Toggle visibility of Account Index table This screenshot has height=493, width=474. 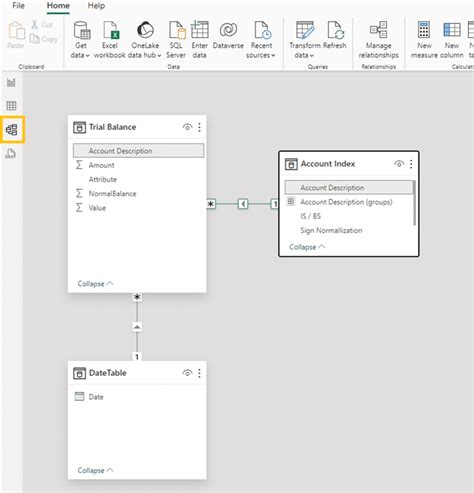[x=399, y=164]
